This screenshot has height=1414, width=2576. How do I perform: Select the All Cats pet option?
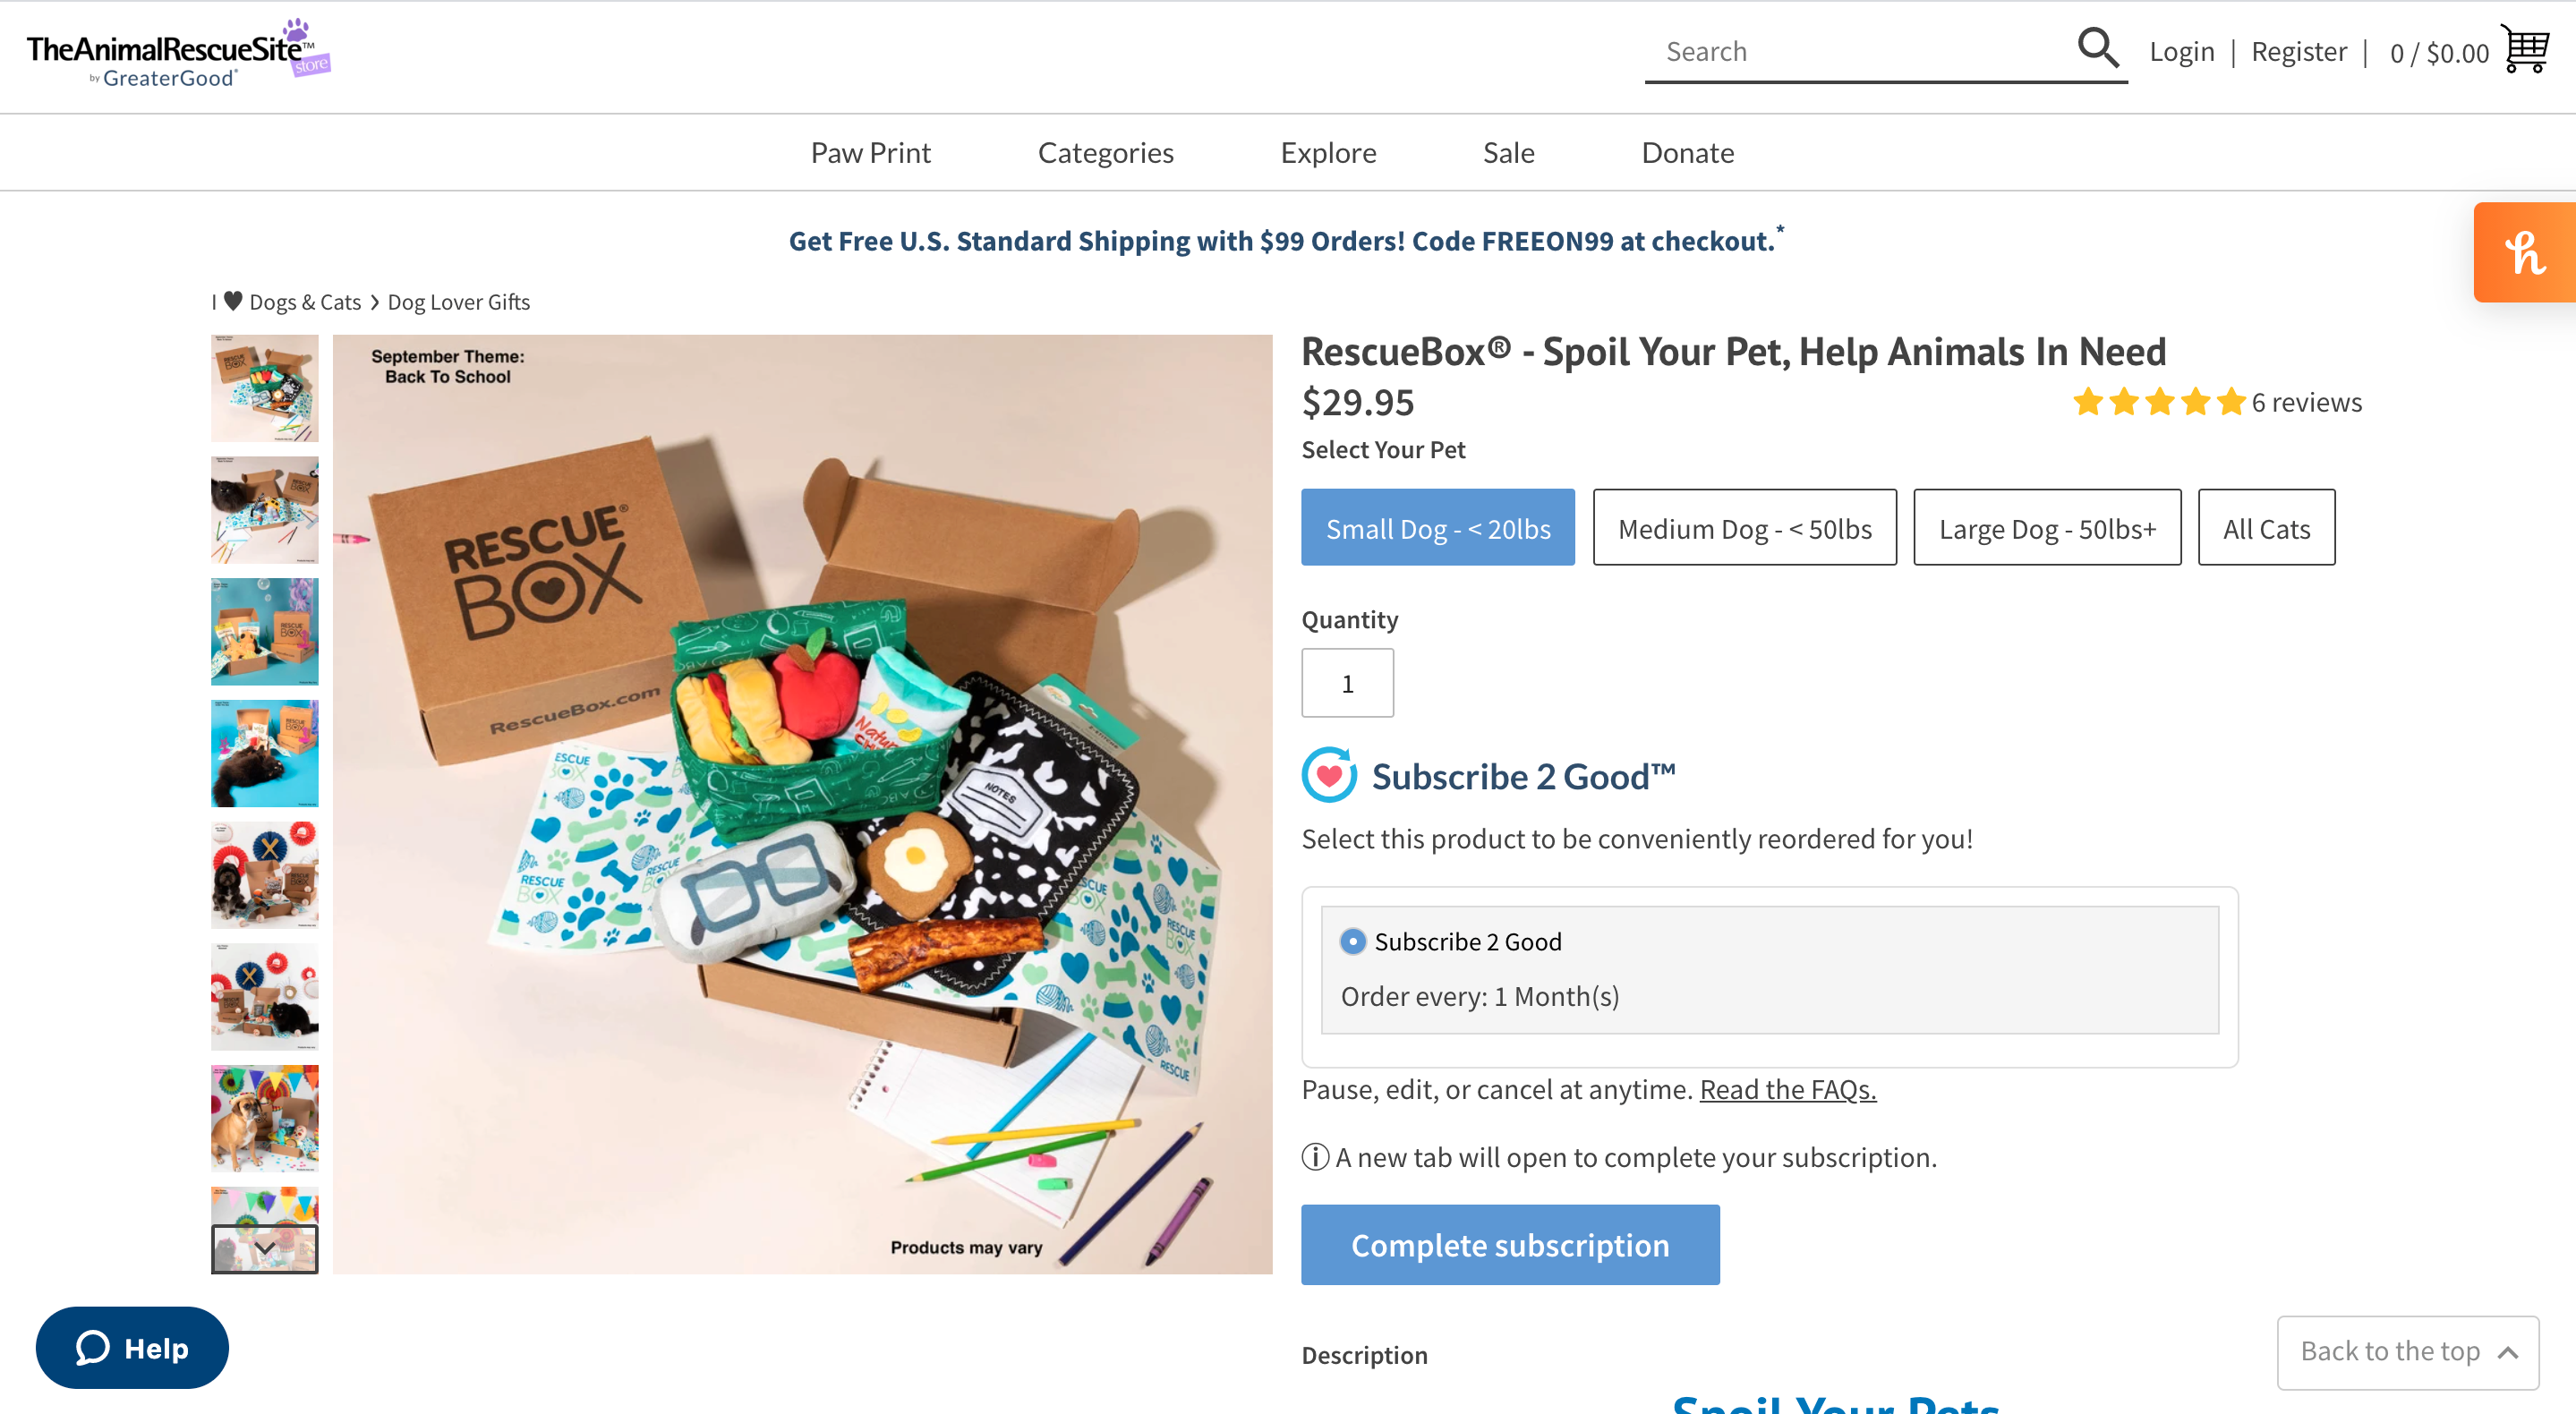(2266, 528)
